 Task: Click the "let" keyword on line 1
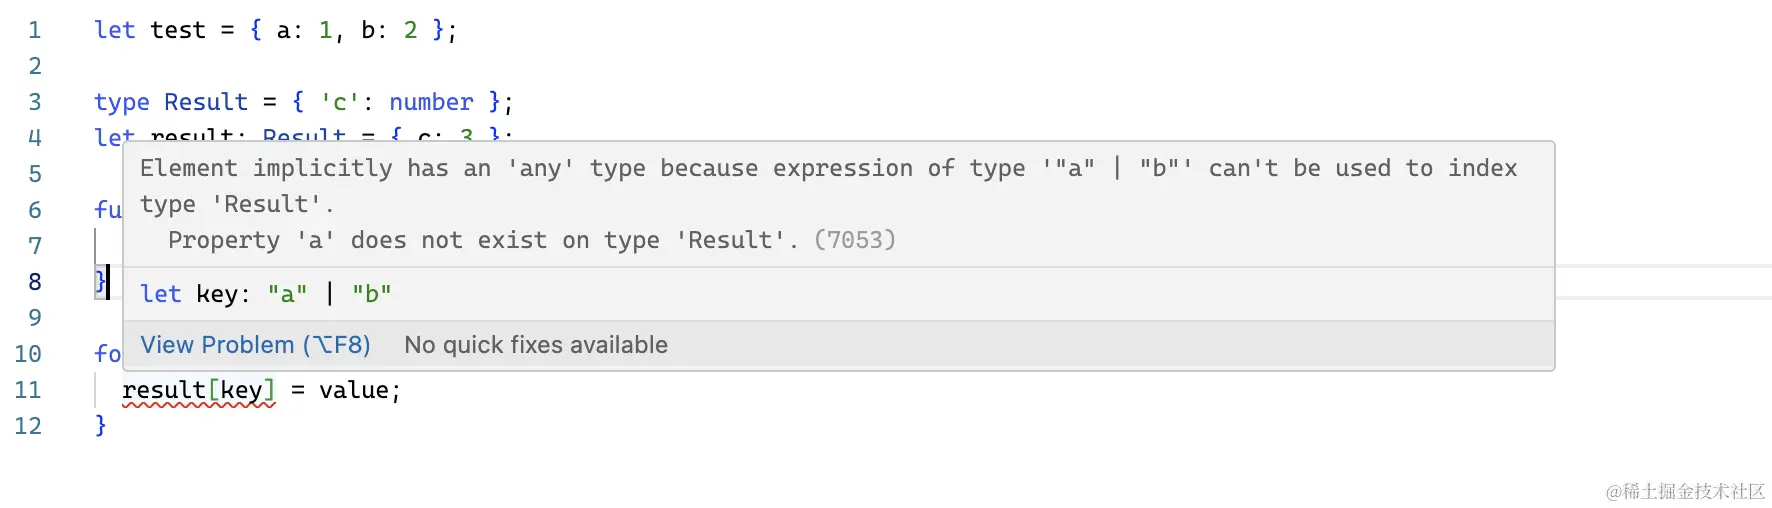[x=114, y=30]
